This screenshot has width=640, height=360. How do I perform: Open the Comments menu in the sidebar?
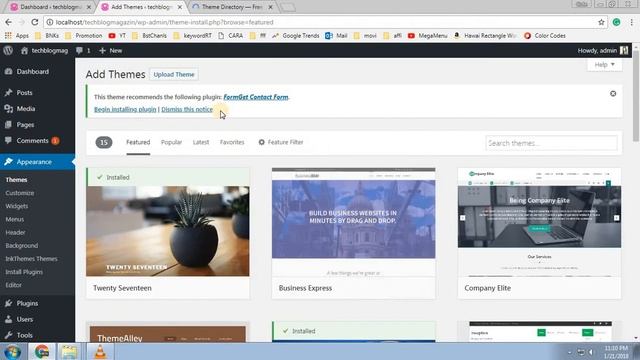(x=33, y=141)
